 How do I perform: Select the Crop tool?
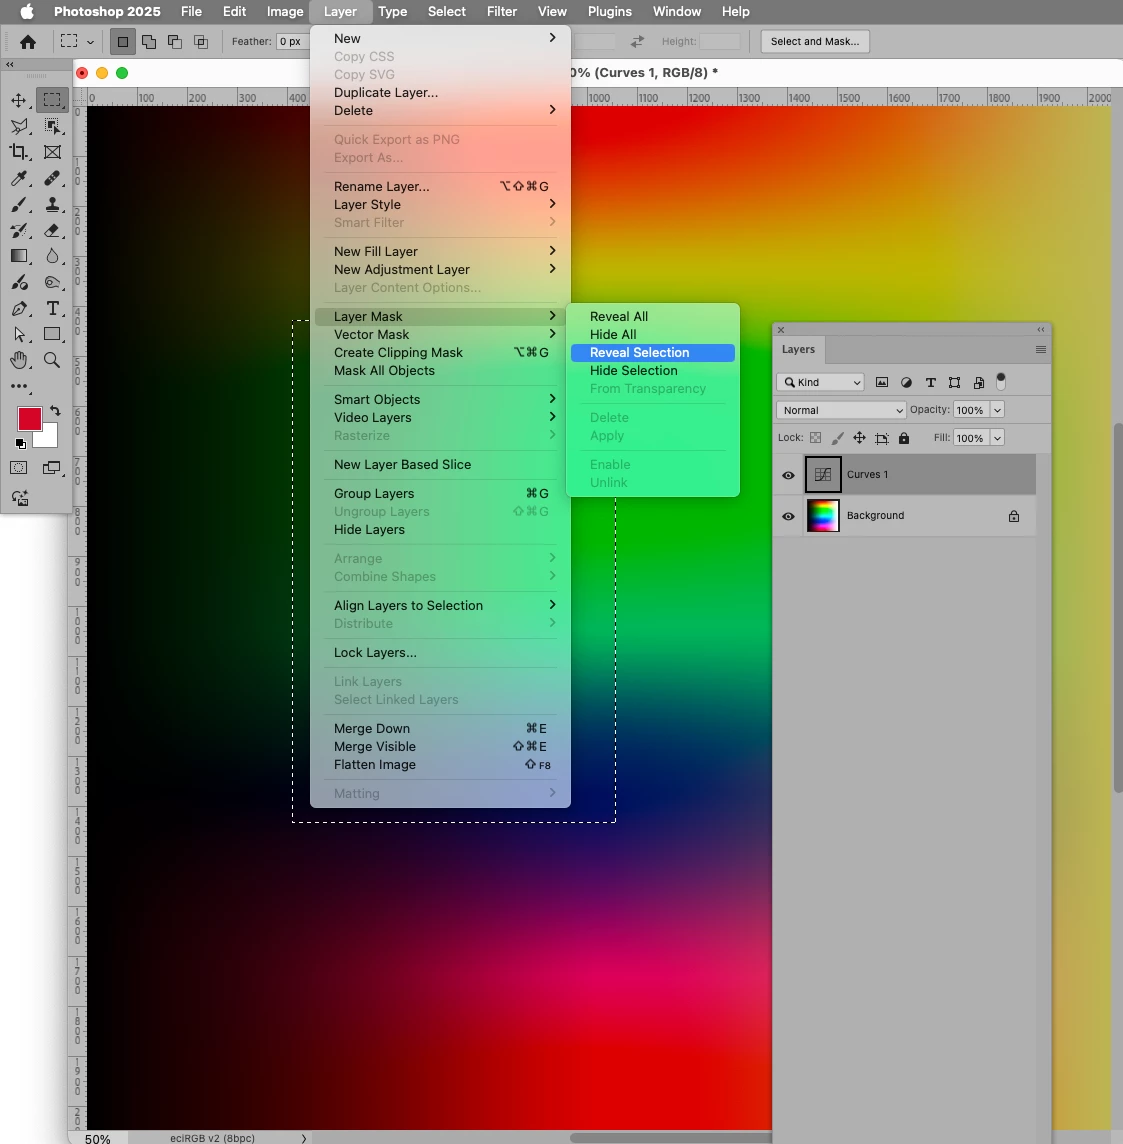coord(19,152)
